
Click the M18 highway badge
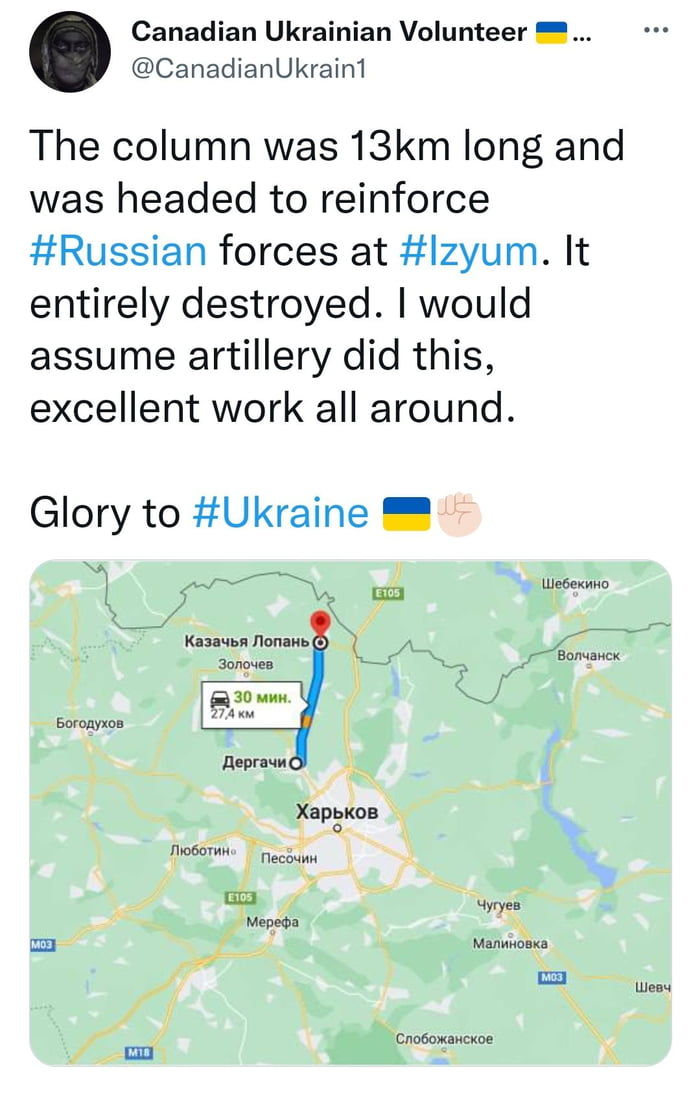(x=137, y=1053)
